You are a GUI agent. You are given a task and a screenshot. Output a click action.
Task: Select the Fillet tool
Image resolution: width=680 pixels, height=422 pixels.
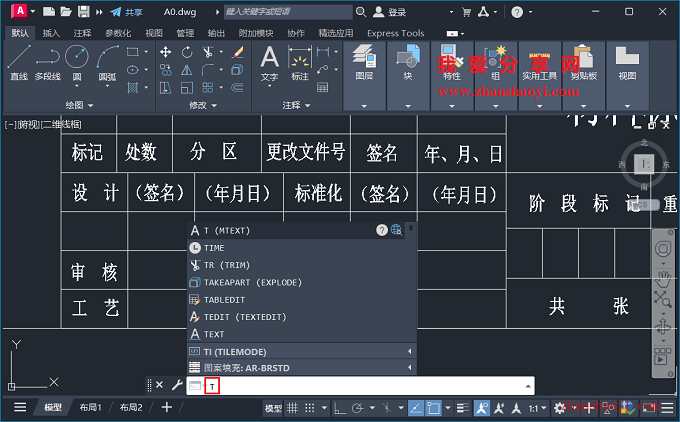tap(208, 70)
